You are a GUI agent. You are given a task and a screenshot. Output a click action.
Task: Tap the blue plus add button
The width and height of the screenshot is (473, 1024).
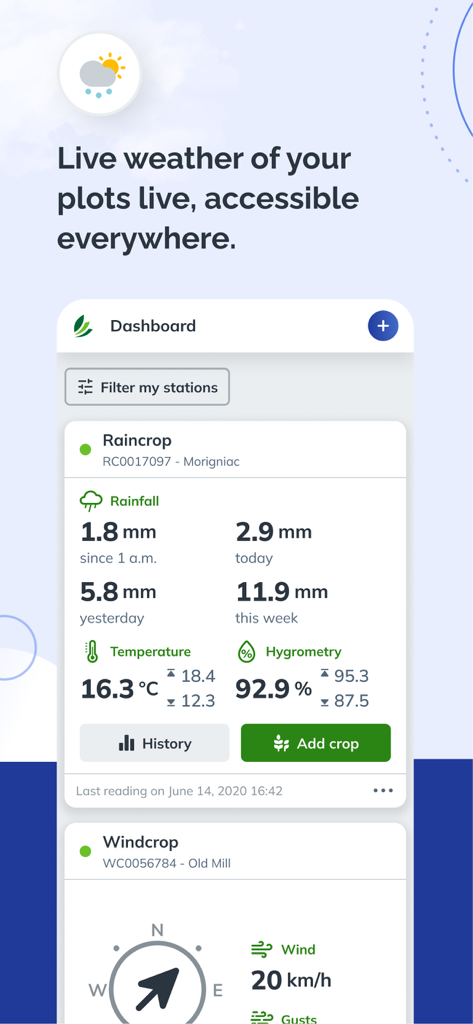383,325
